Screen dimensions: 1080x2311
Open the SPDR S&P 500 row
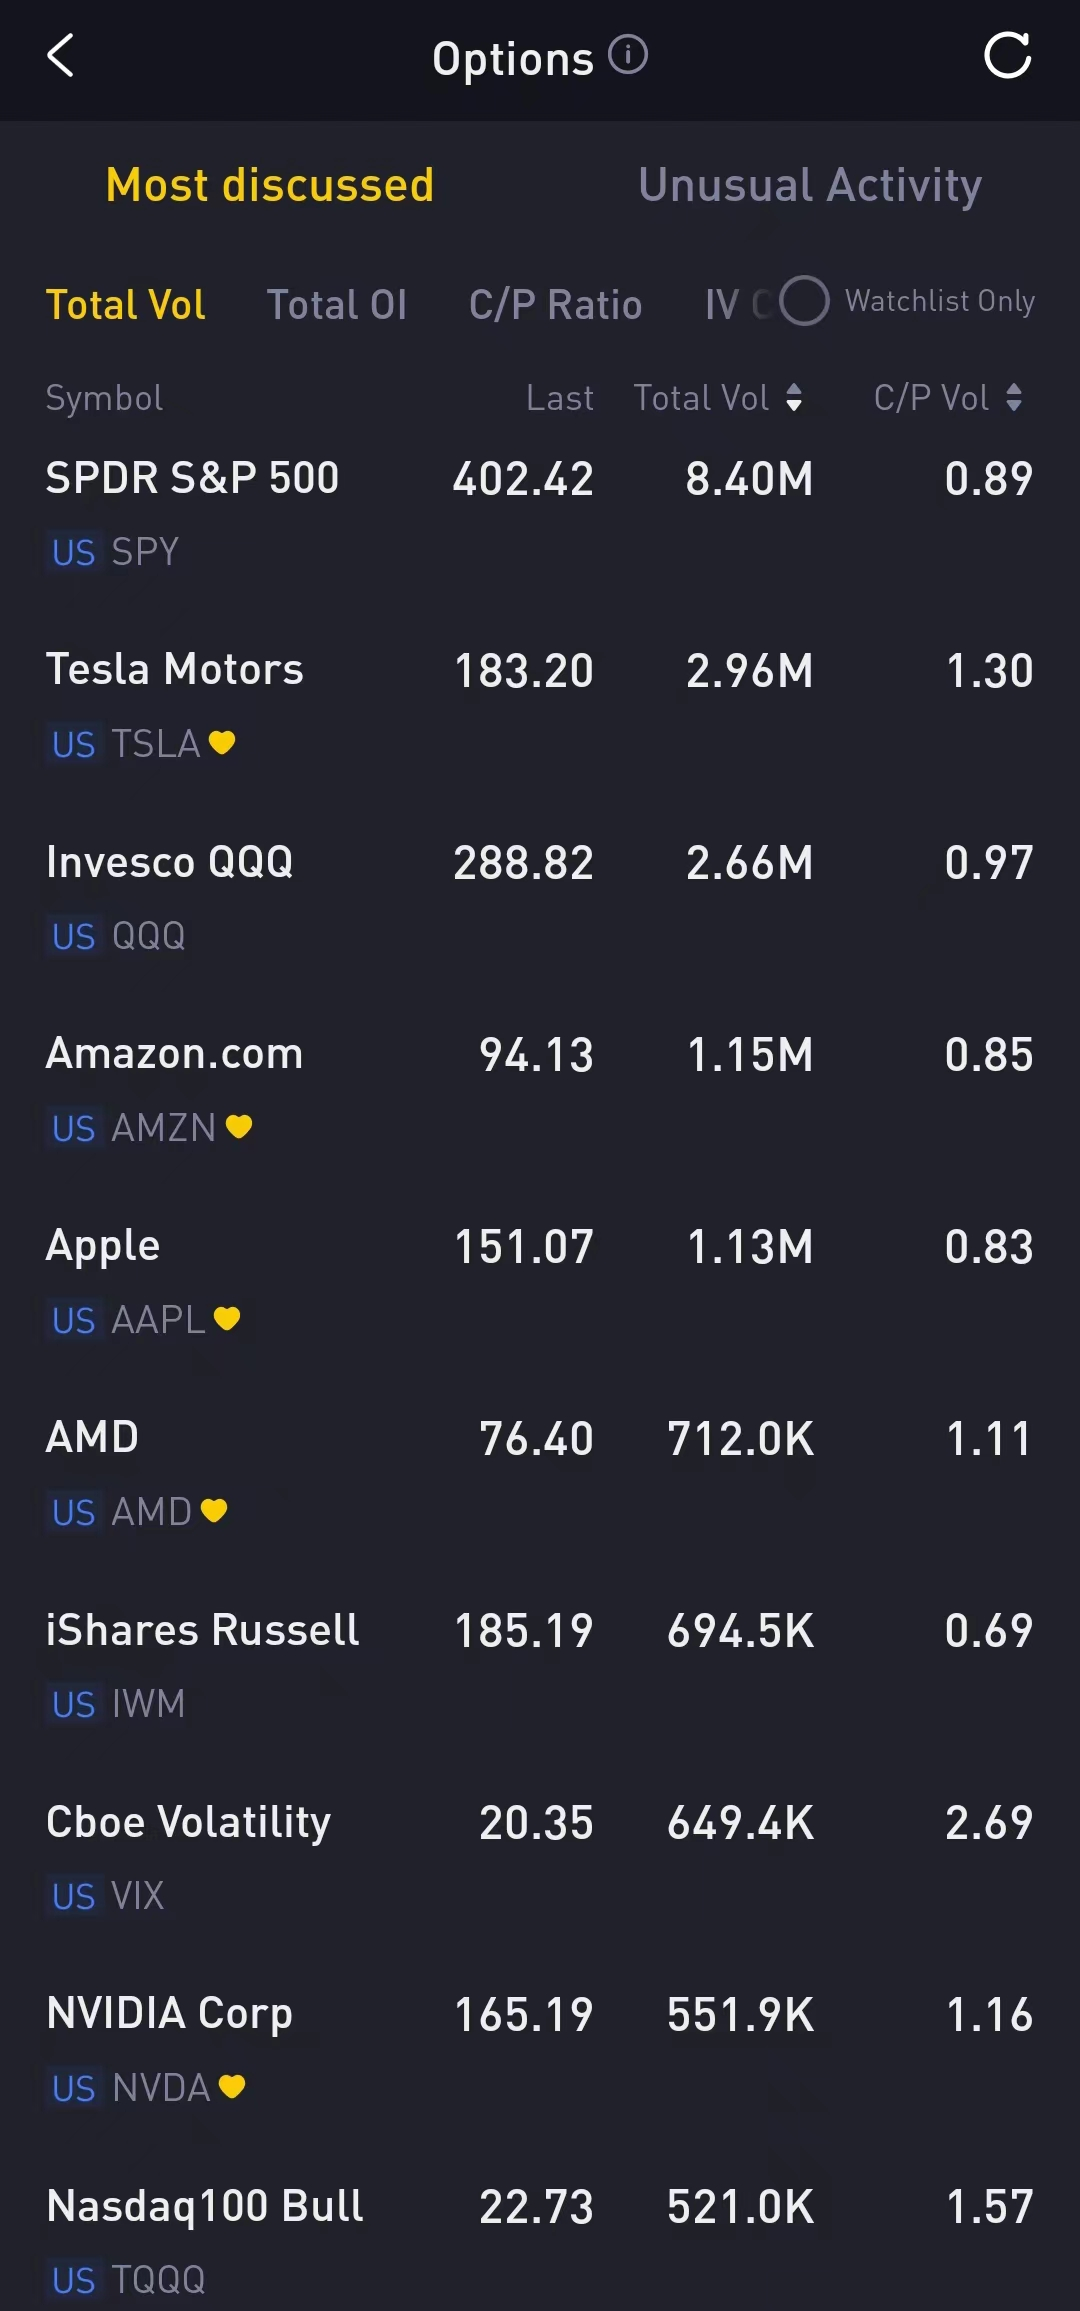tap(540, 514)
